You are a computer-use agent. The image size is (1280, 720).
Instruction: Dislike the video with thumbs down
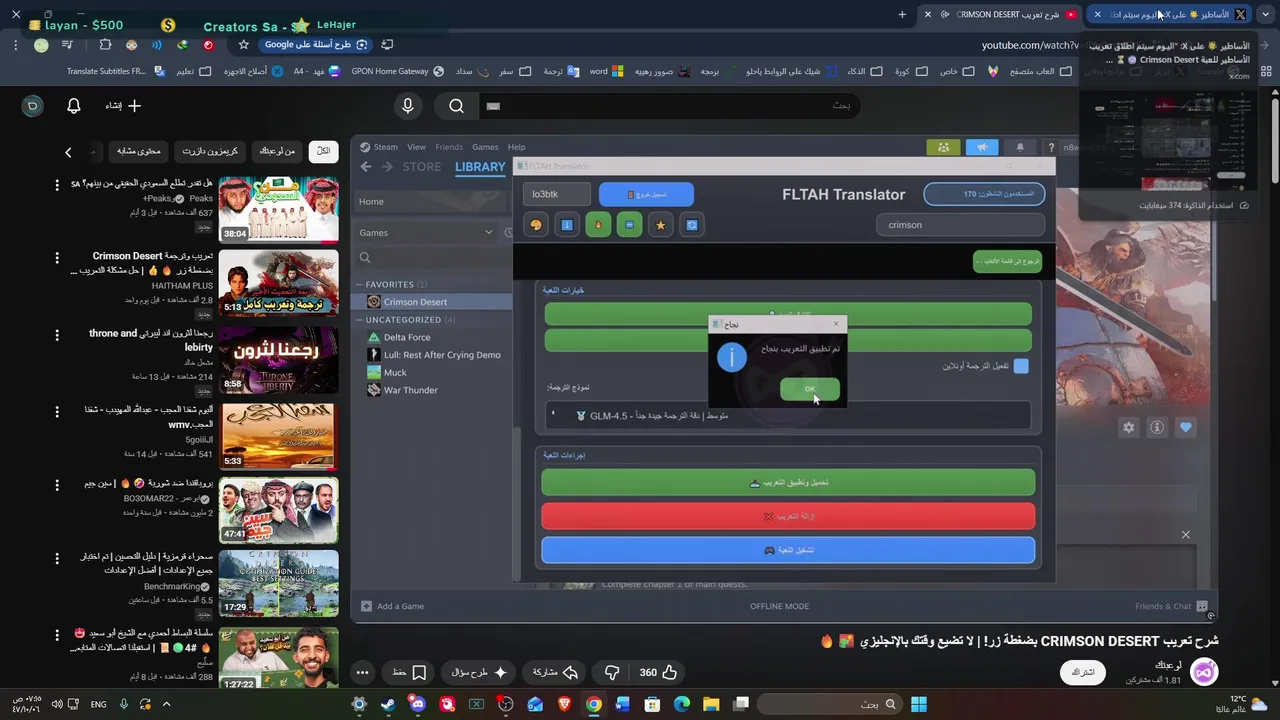(x=612, y=673)
